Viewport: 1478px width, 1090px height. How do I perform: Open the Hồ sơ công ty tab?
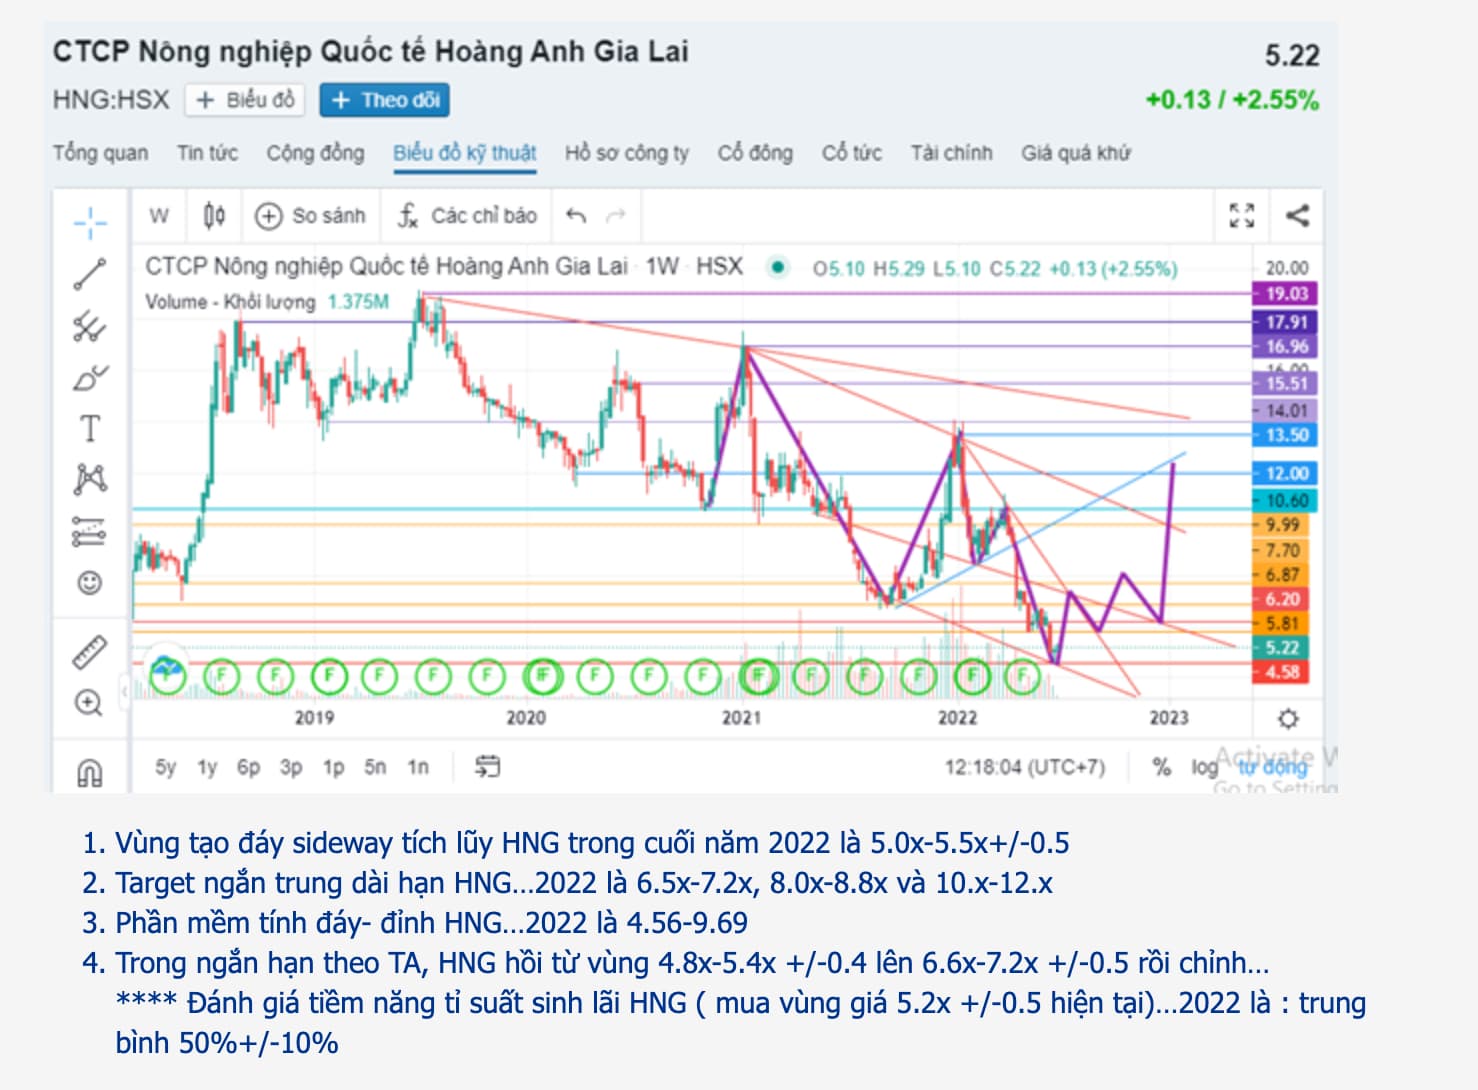[x=627, y=153]
